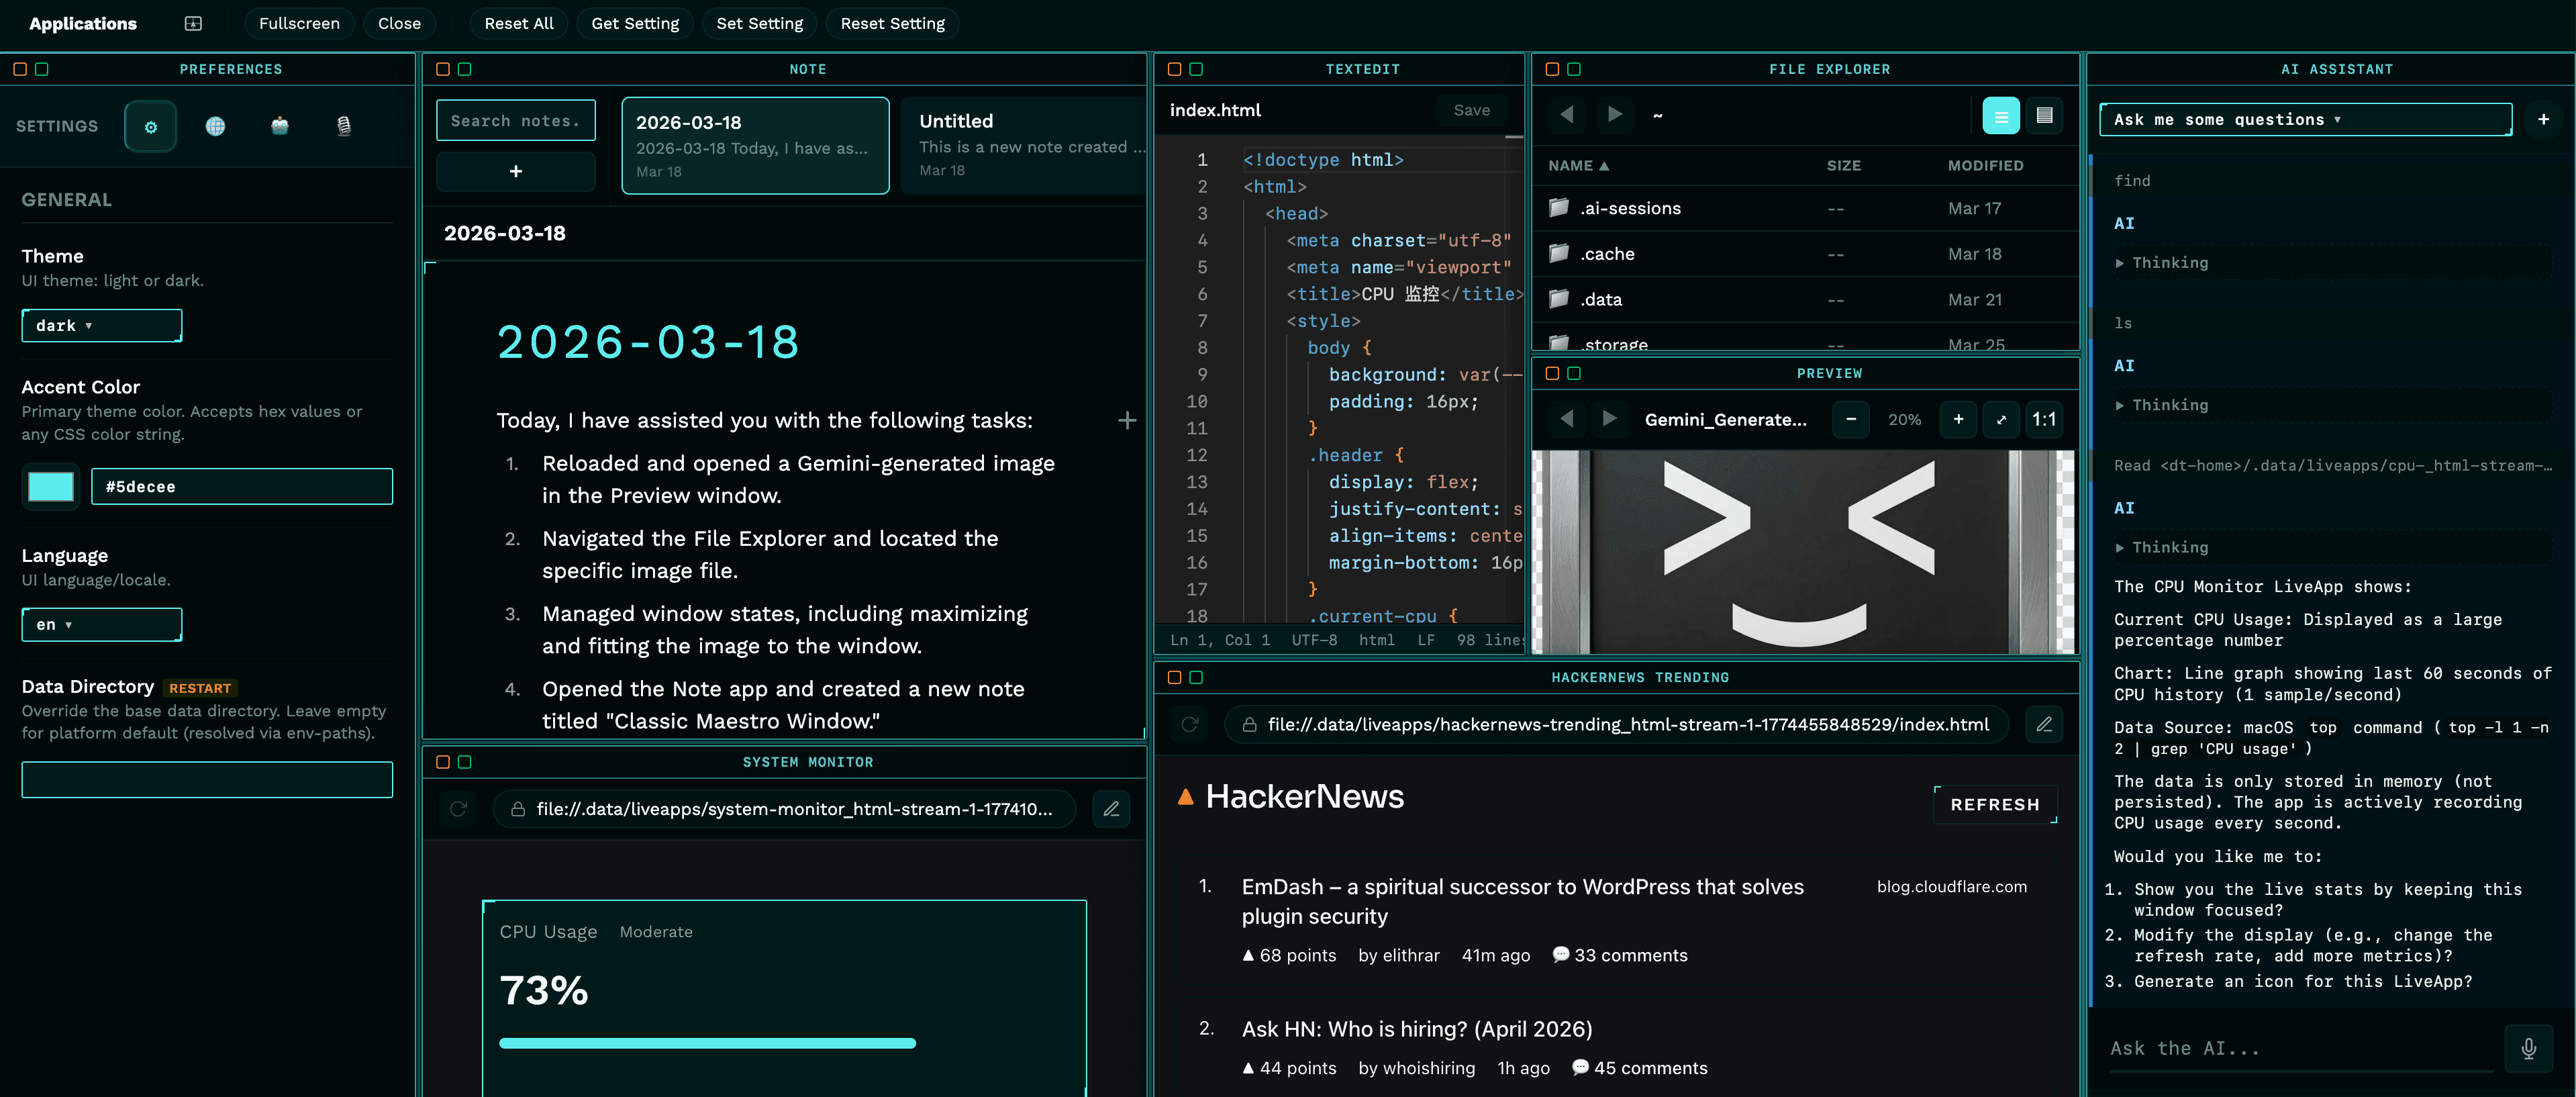The image size is (2576, 1097).
Task: Click the search notes input field
Action: pos(515,119)
